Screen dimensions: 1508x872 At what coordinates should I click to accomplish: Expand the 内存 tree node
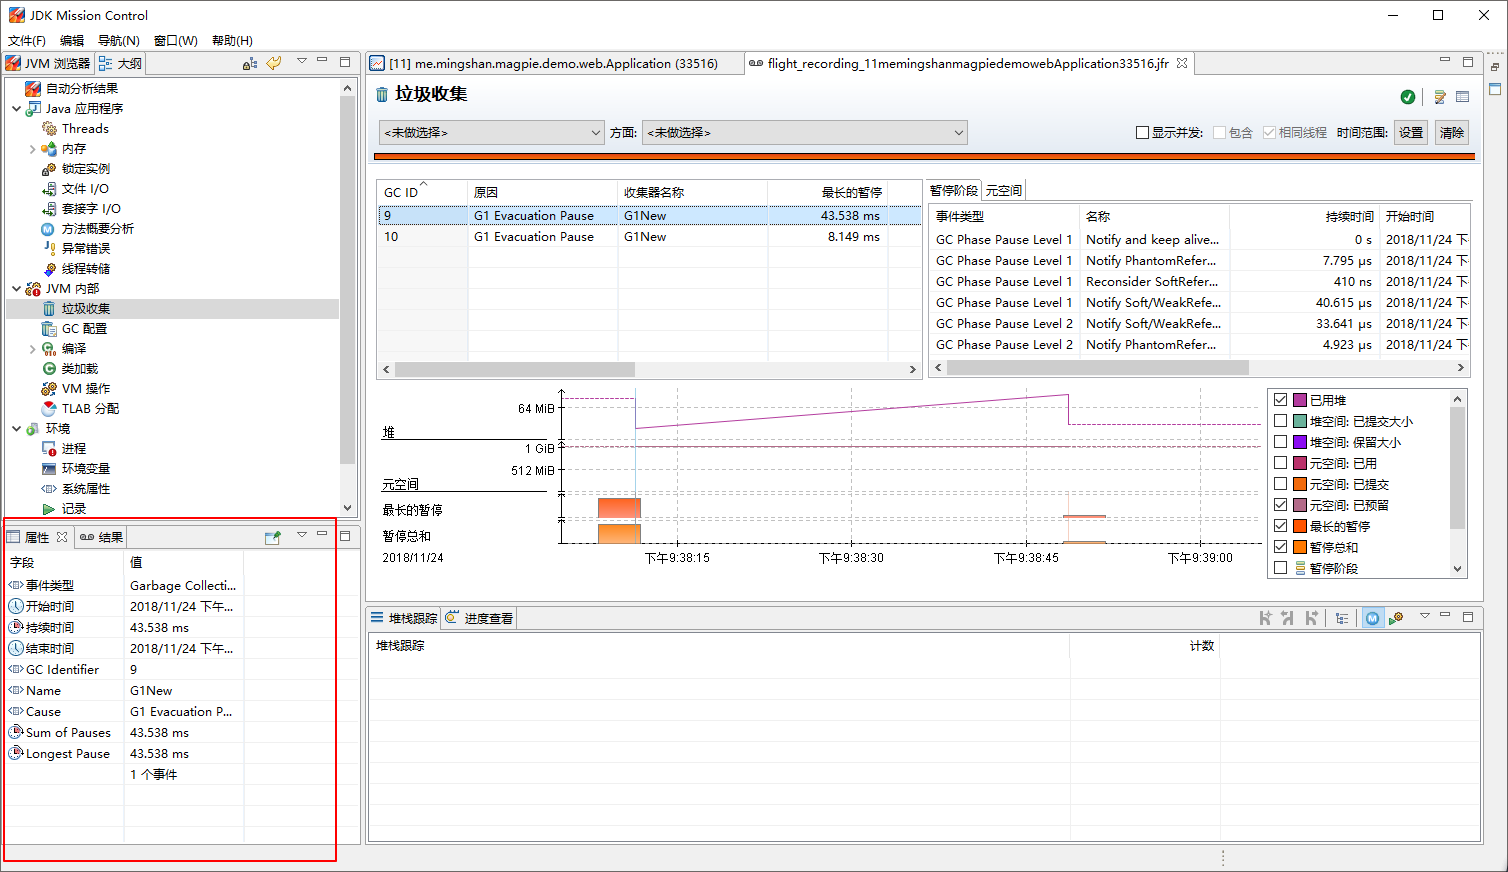point(32,148)
